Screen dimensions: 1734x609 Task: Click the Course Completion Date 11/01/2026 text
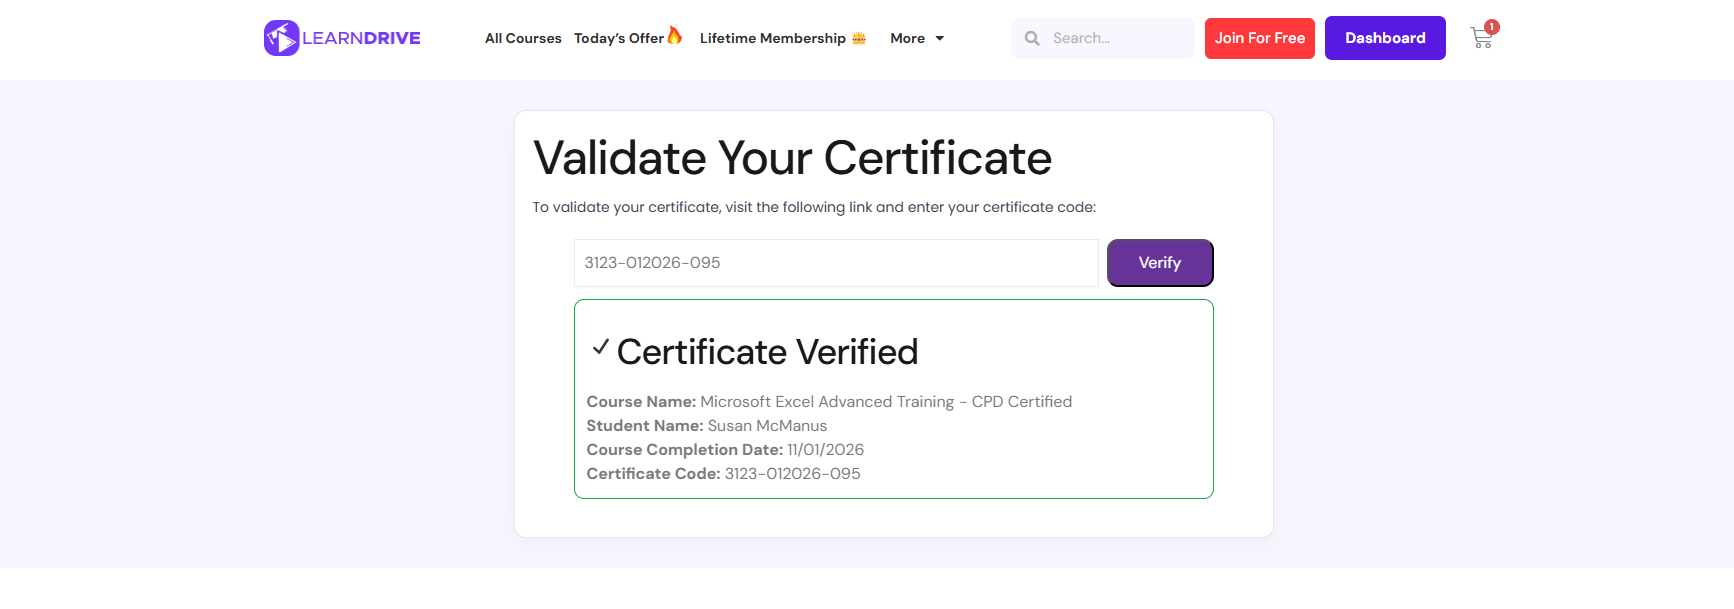725,450
